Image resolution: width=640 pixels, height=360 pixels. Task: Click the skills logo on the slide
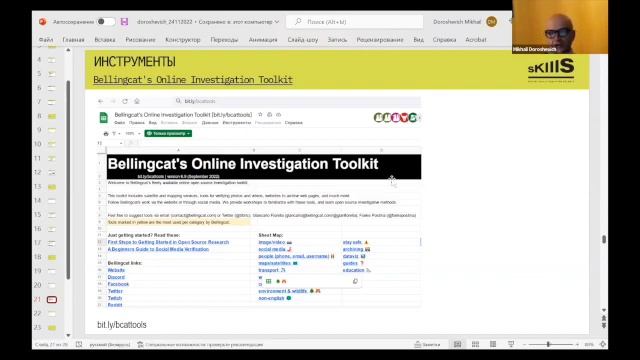coord(551,69)
